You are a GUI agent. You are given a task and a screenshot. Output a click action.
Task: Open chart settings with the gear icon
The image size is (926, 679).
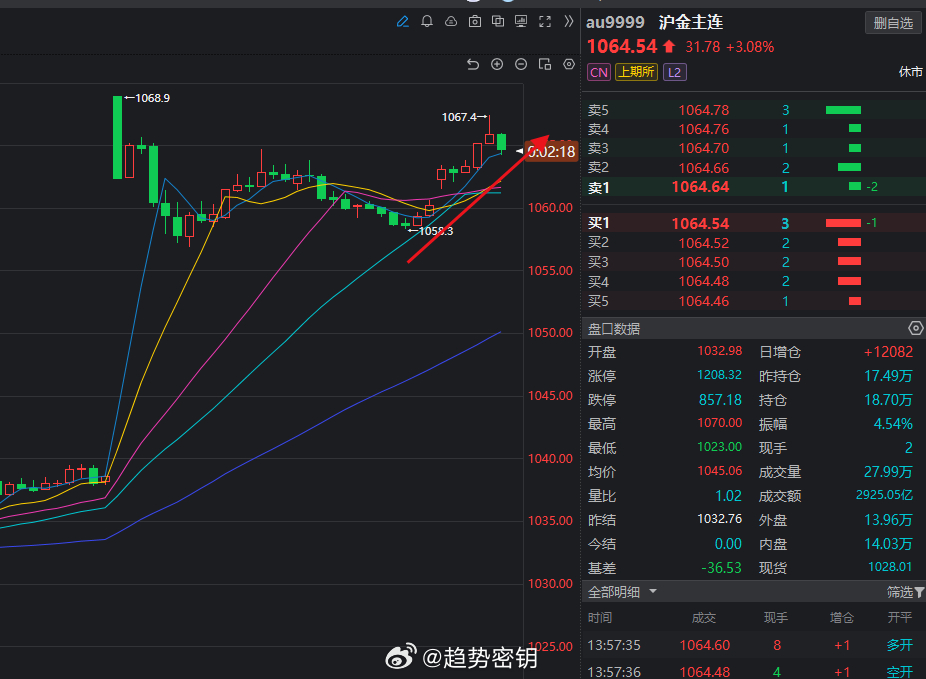(x=568, y=63)
